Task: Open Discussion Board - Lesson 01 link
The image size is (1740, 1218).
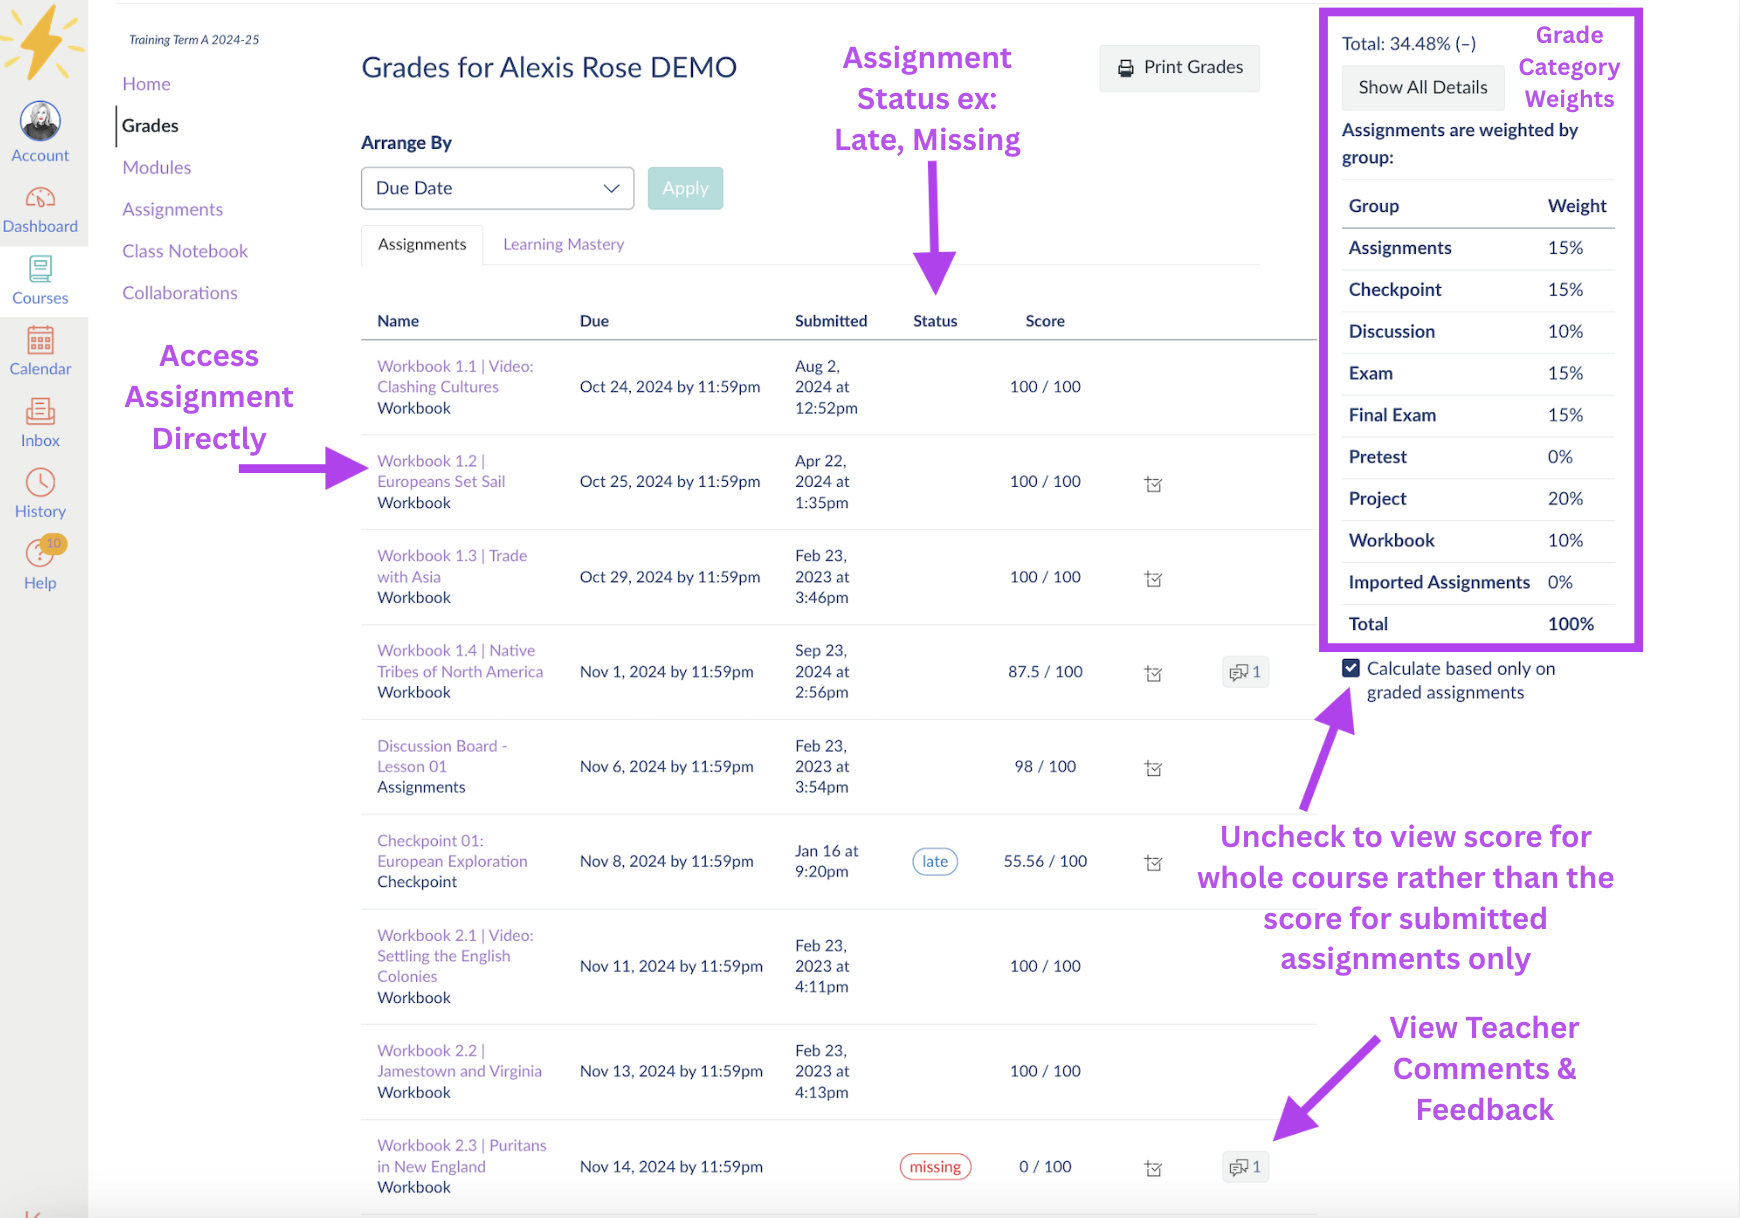Action: click(x=442, y=756)
